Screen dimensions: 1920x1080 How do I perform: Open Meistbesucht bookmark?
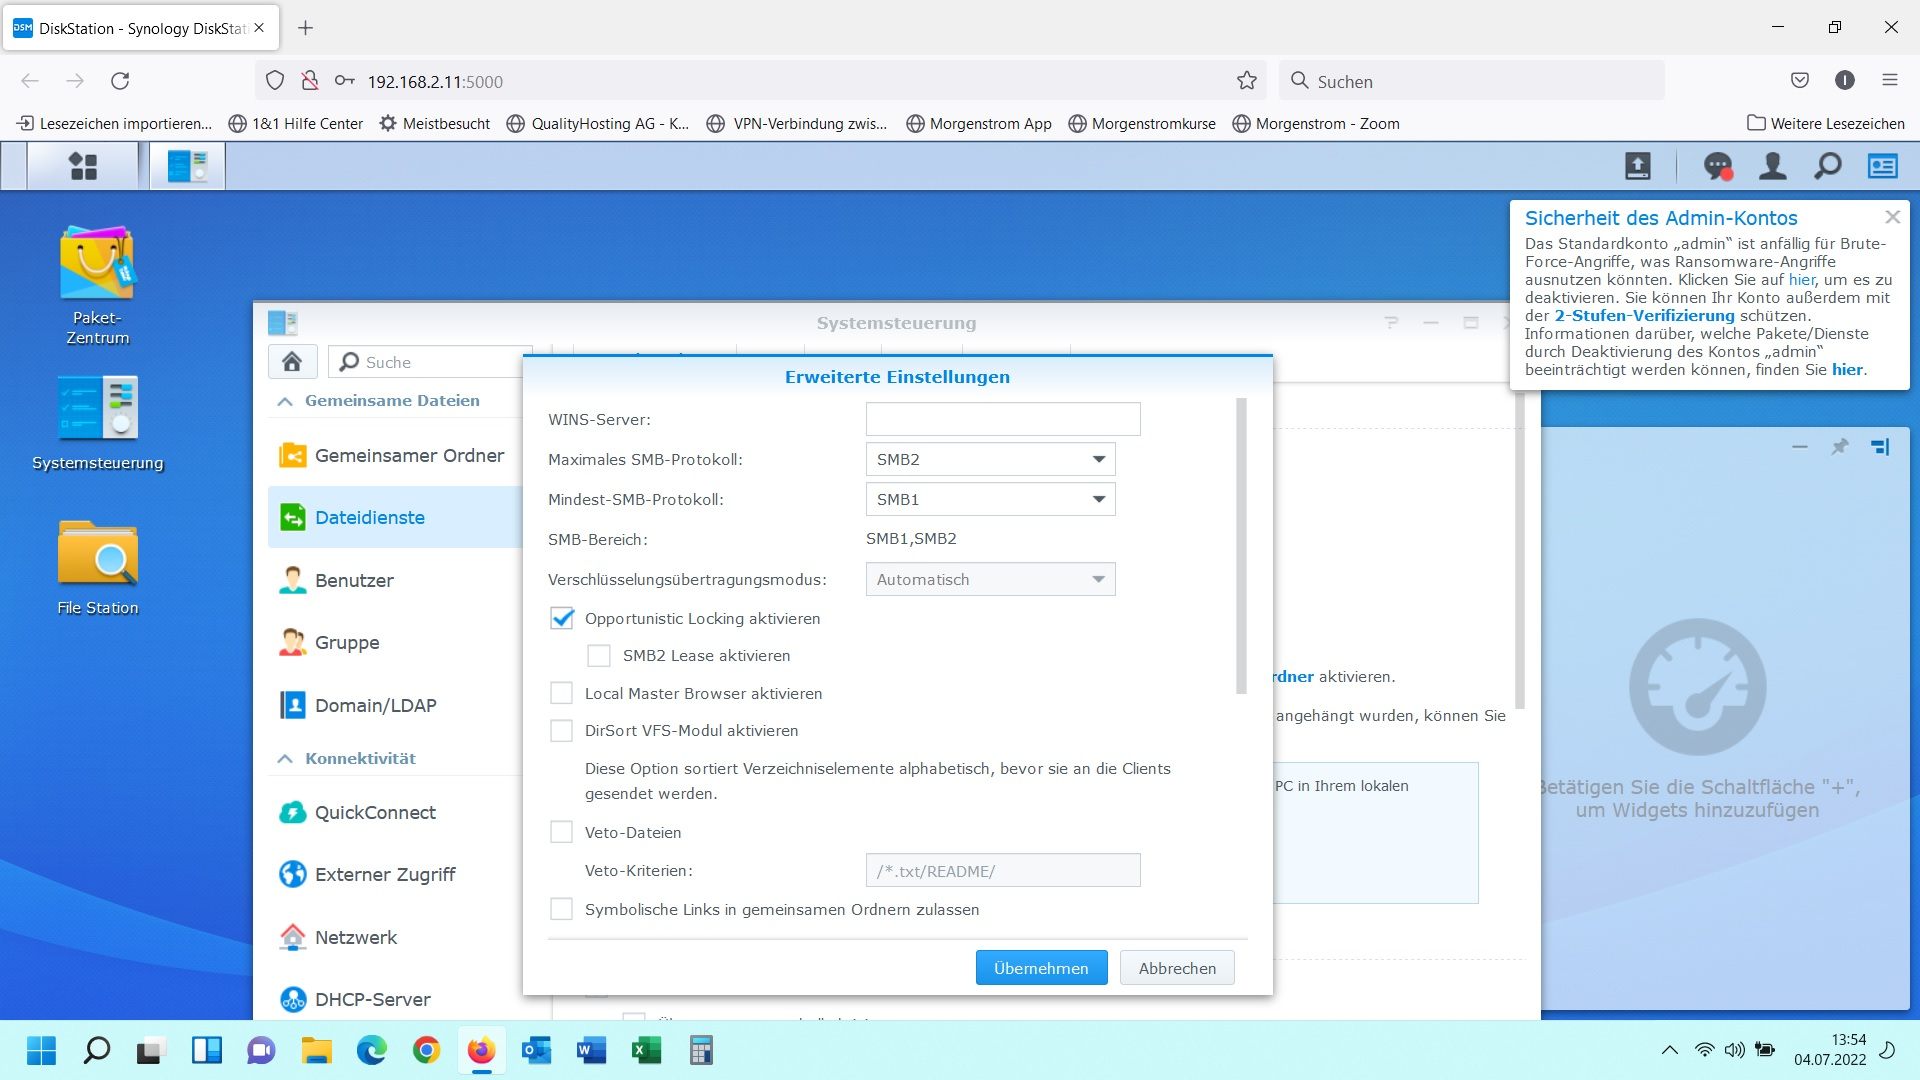pyautogui.click(x=435, y=124)
